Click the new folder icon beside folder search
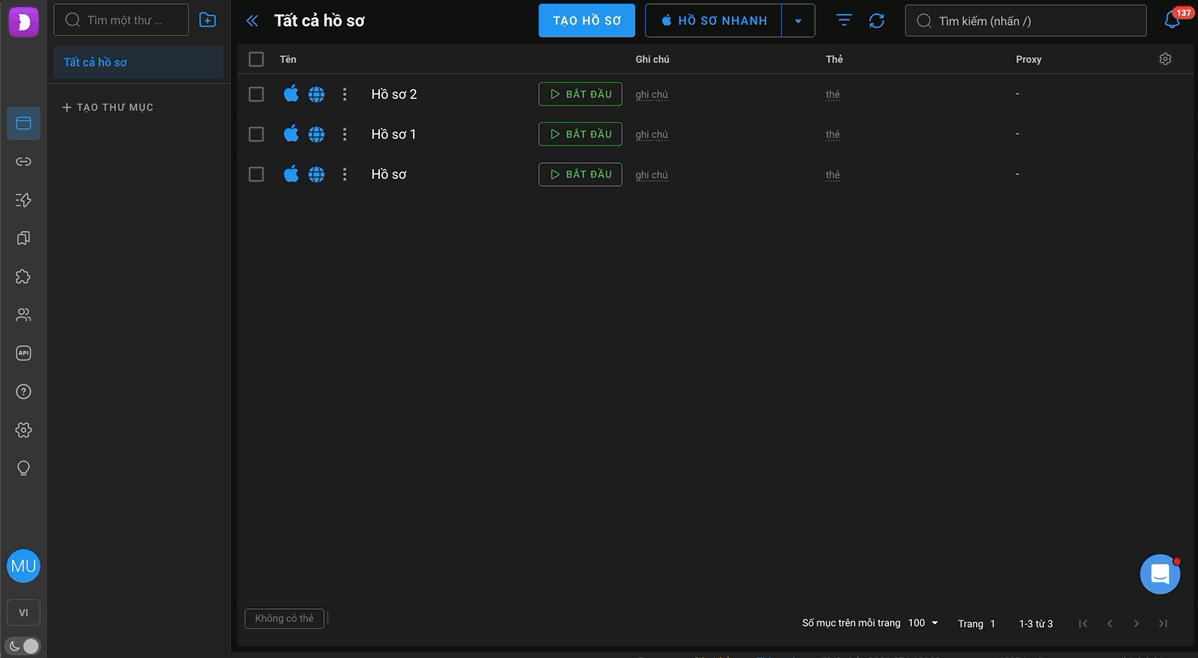1198x658 pixels. [208, 20]
